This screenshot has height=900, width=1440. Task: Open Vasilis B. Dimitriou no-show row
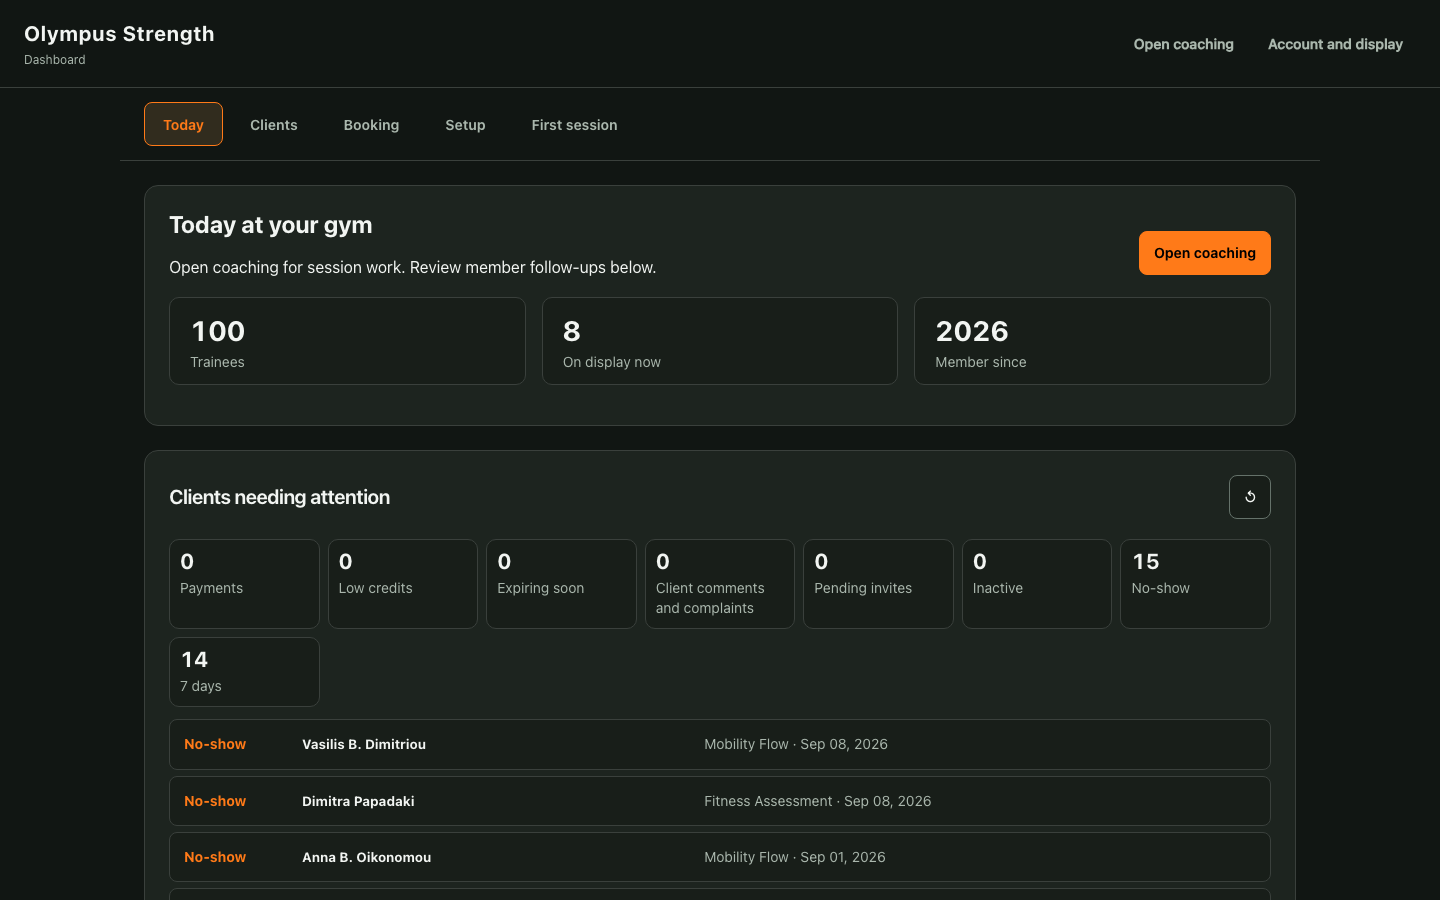tap(719, 744)
